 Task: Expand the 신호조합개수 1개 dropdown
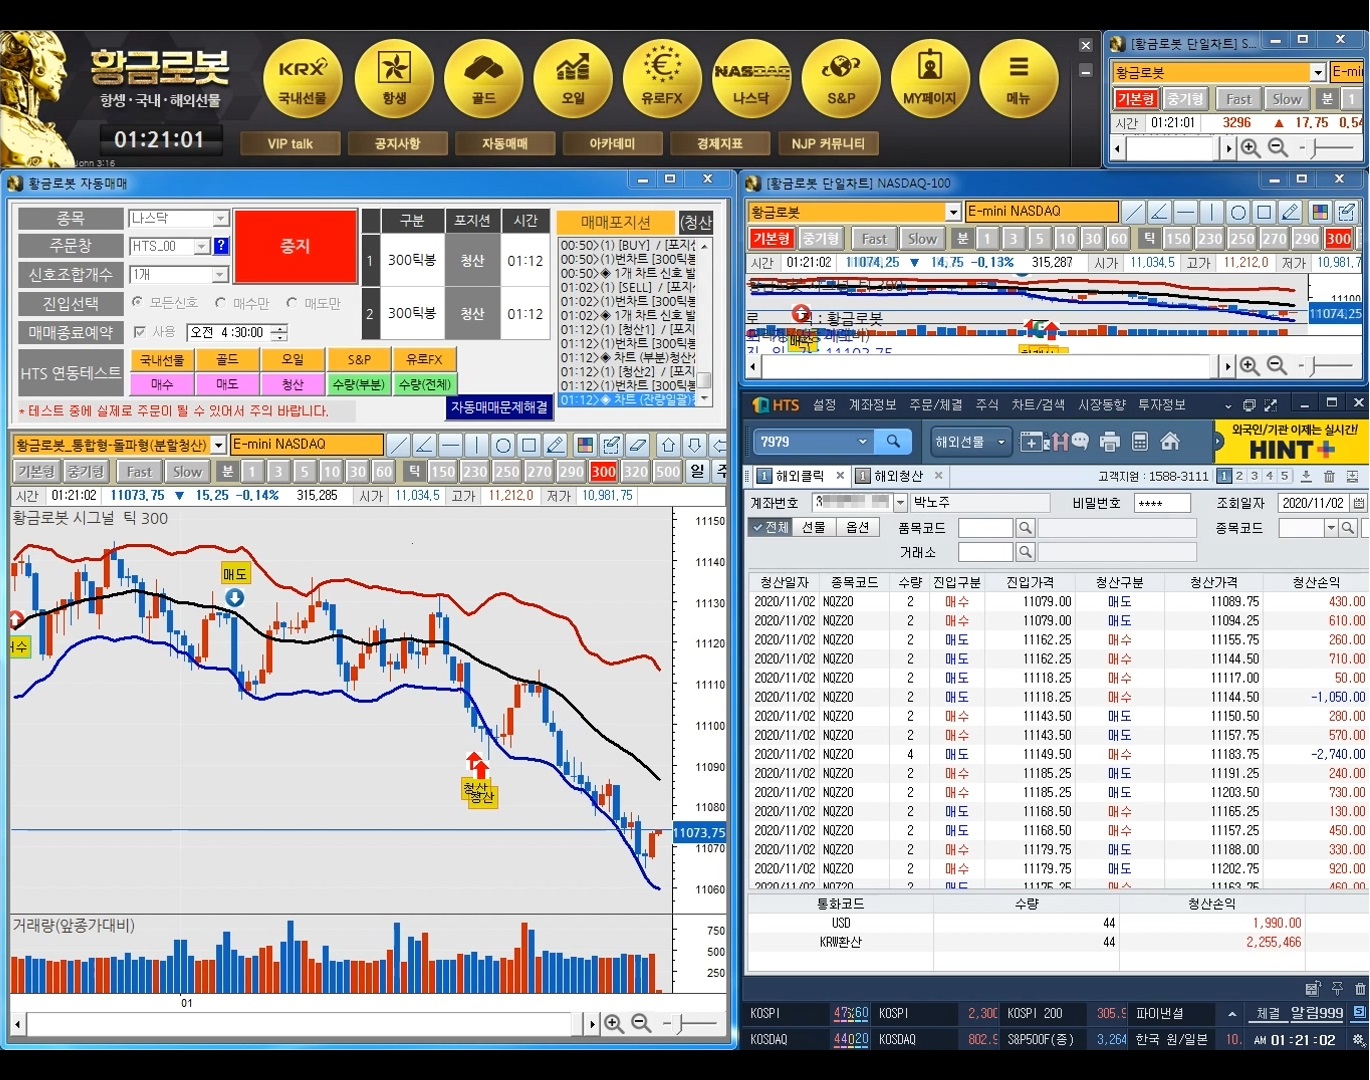coord(221,274)
